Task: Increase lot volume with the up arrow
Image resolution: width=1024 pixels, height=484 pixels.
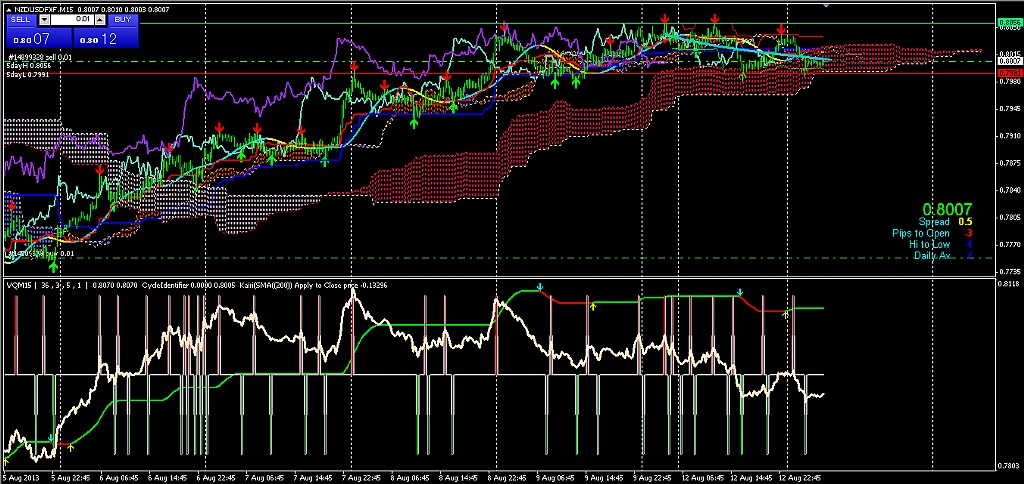Action: (101, 19)
